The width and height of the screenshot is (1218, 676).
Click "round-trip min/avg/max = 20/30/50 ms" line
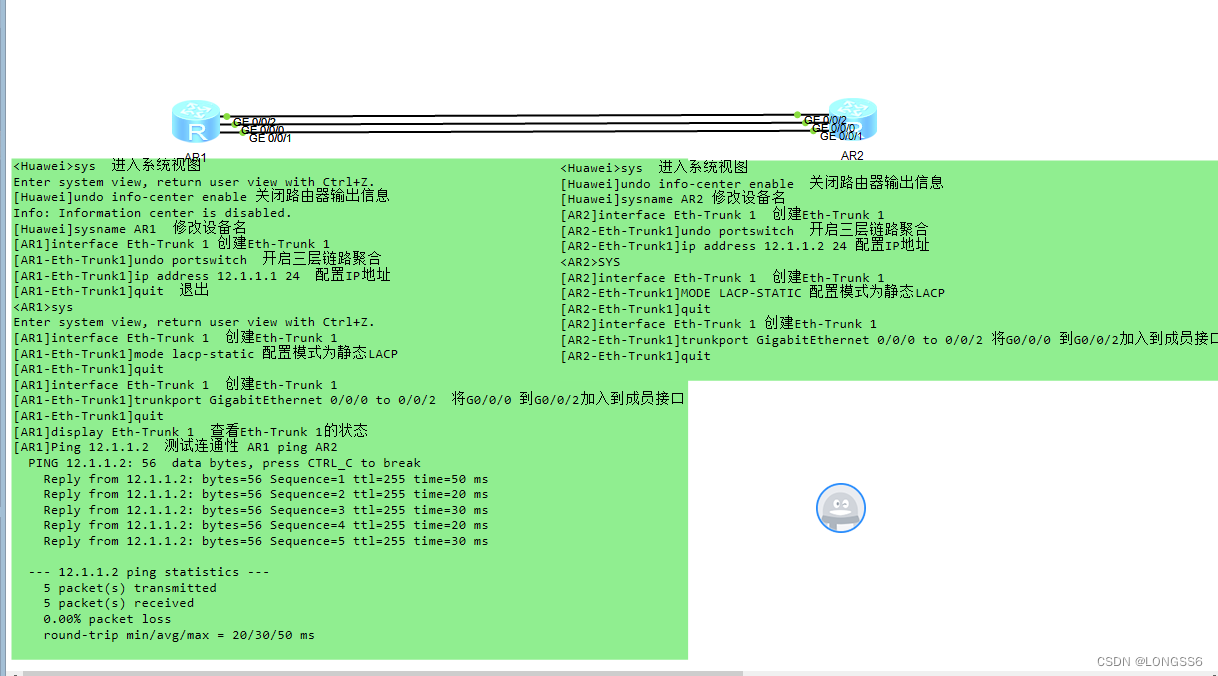(x=179, y=635)
